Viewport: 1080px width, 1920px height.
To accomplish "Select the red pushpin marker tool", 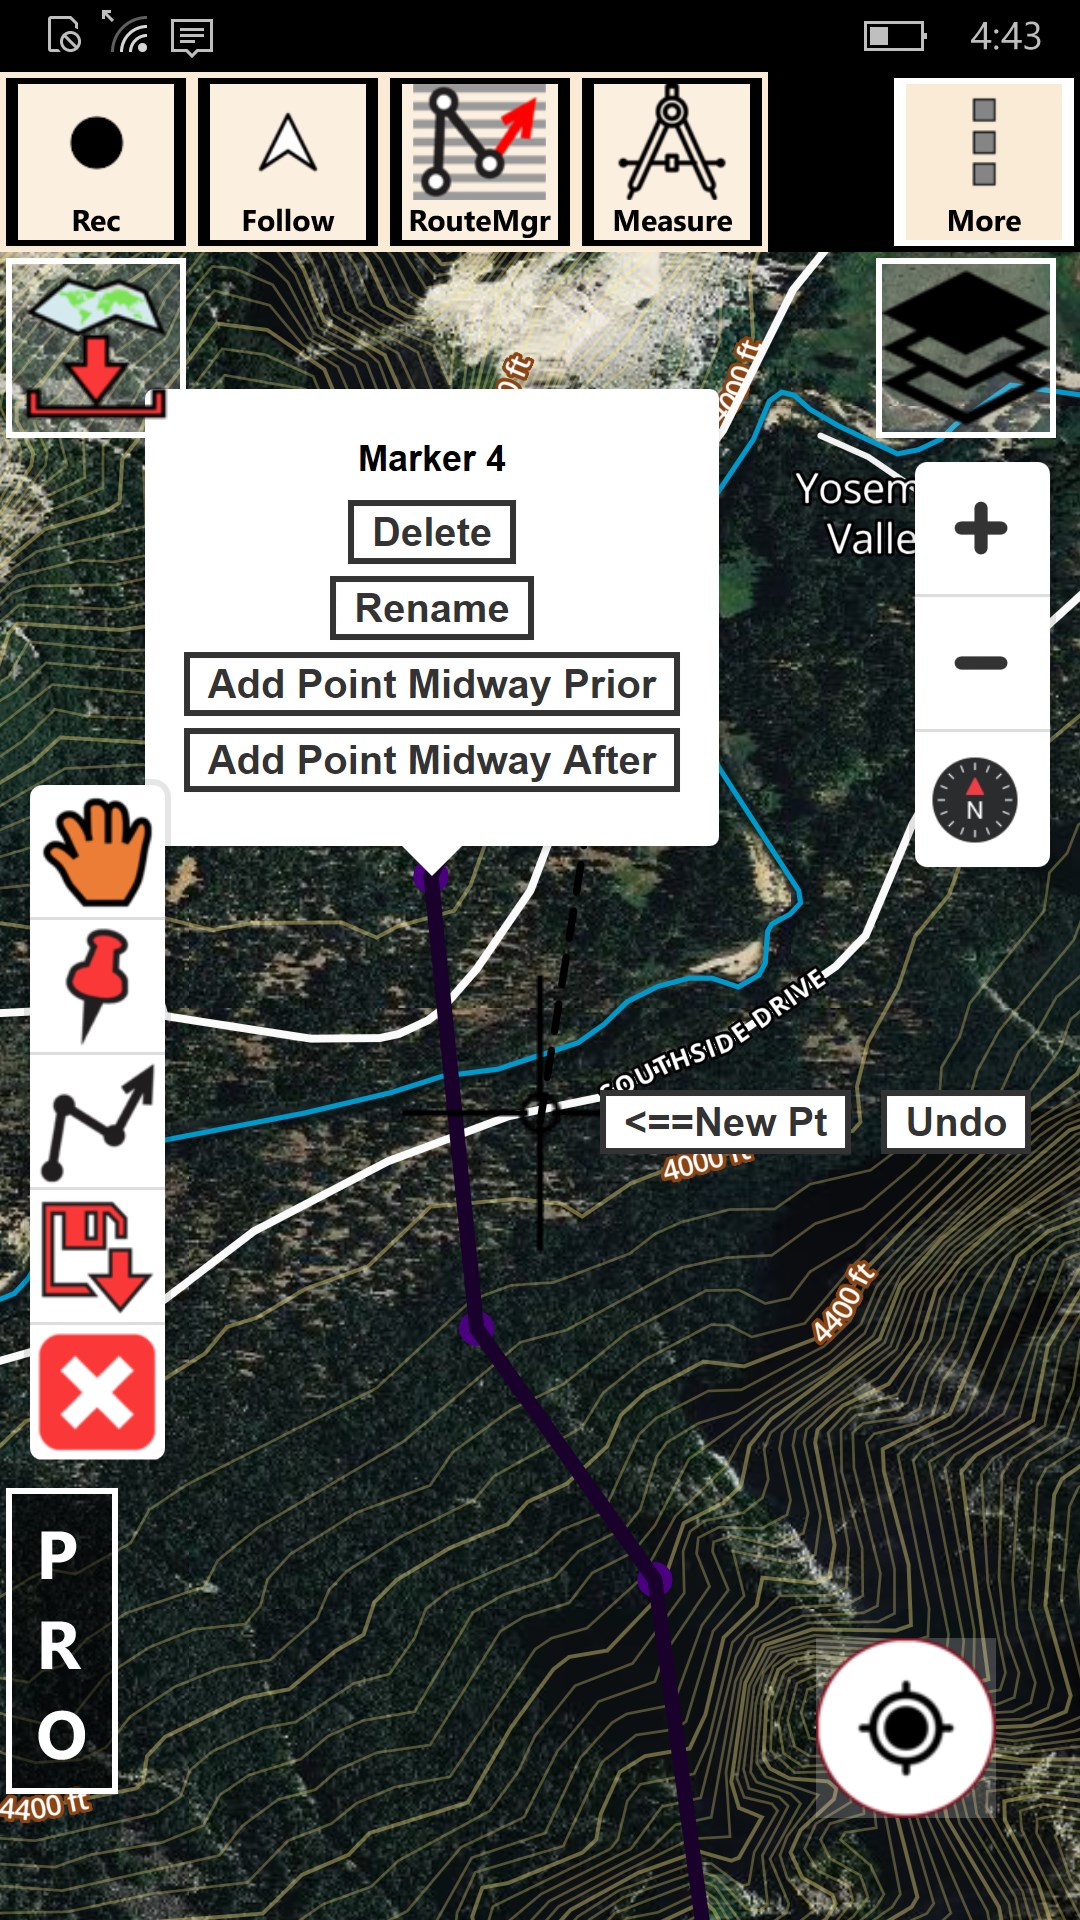I will pyautogui.click(x=97, y=986).
